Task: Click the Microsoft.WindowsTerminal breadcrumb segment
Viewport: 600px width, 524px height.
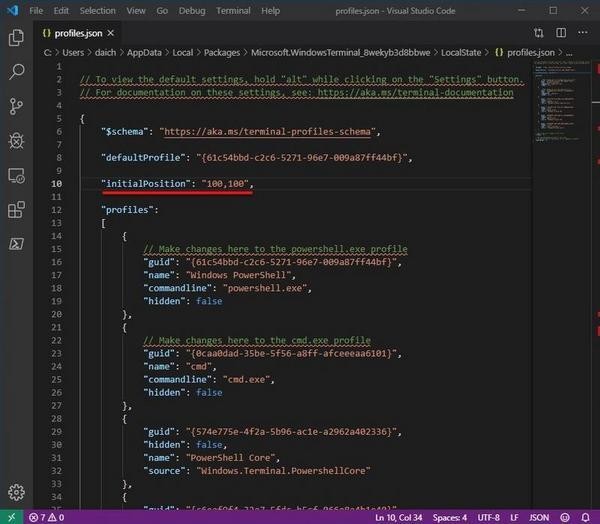Action: [341, 52]
